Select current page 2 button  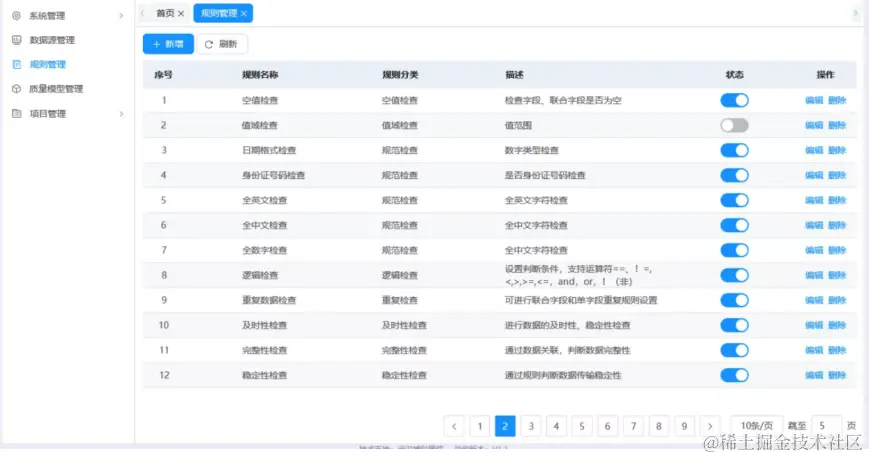505,426
